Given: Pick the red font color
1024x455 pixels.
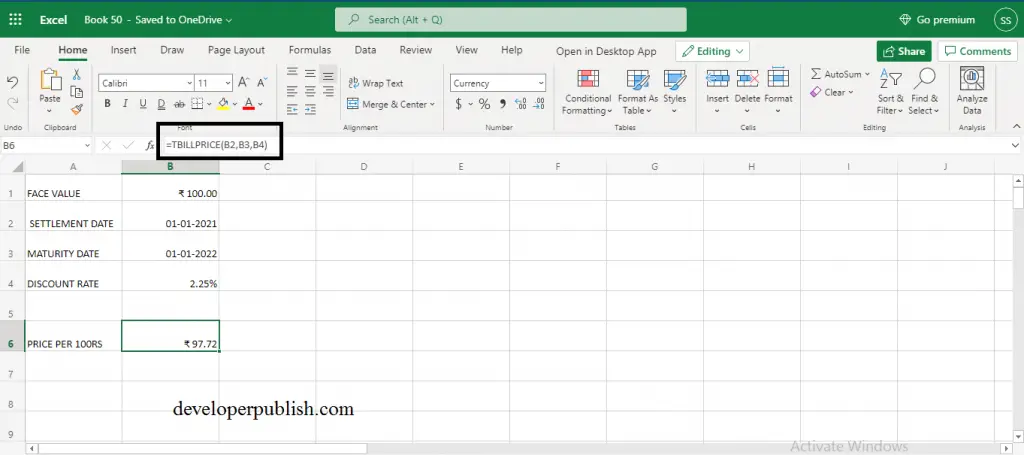Looking at the screenshot, I should tap(249, 104).
